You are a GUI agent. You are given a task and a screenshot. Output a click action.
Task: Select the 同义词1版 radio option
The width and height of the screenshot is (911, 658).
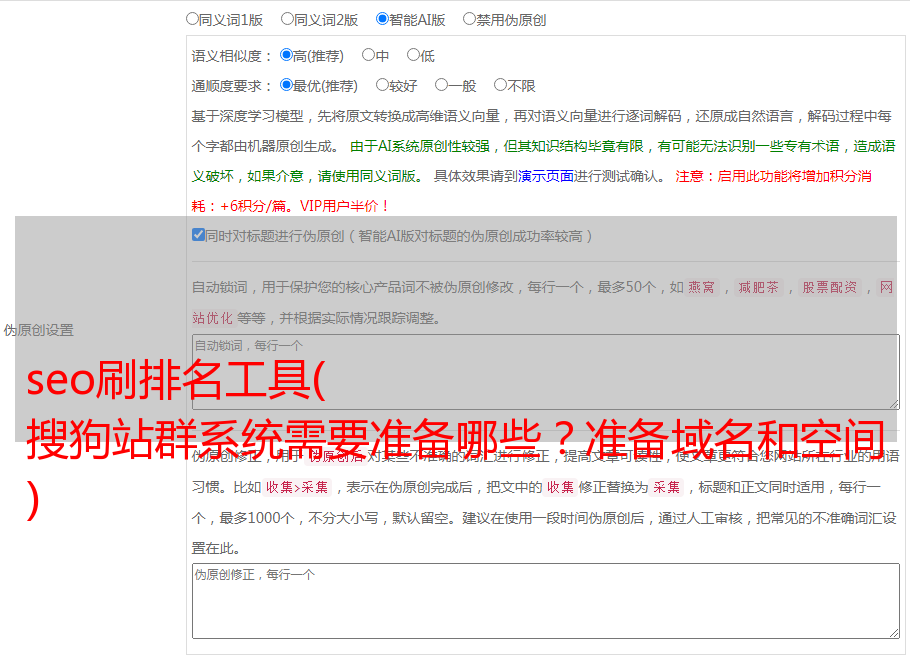coord(192,19)
